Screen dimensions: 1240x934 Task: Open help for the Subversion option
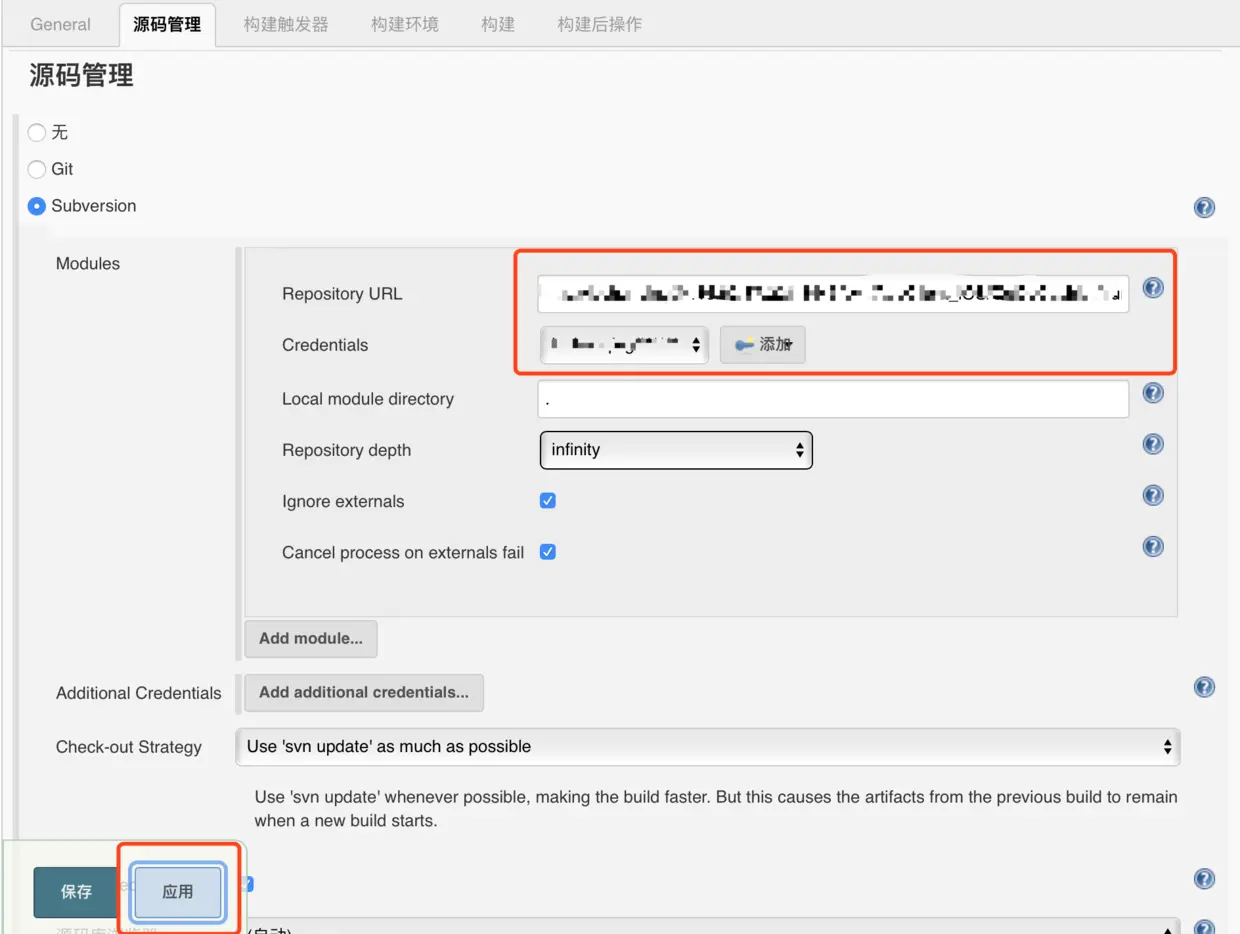pos(1204,208)
